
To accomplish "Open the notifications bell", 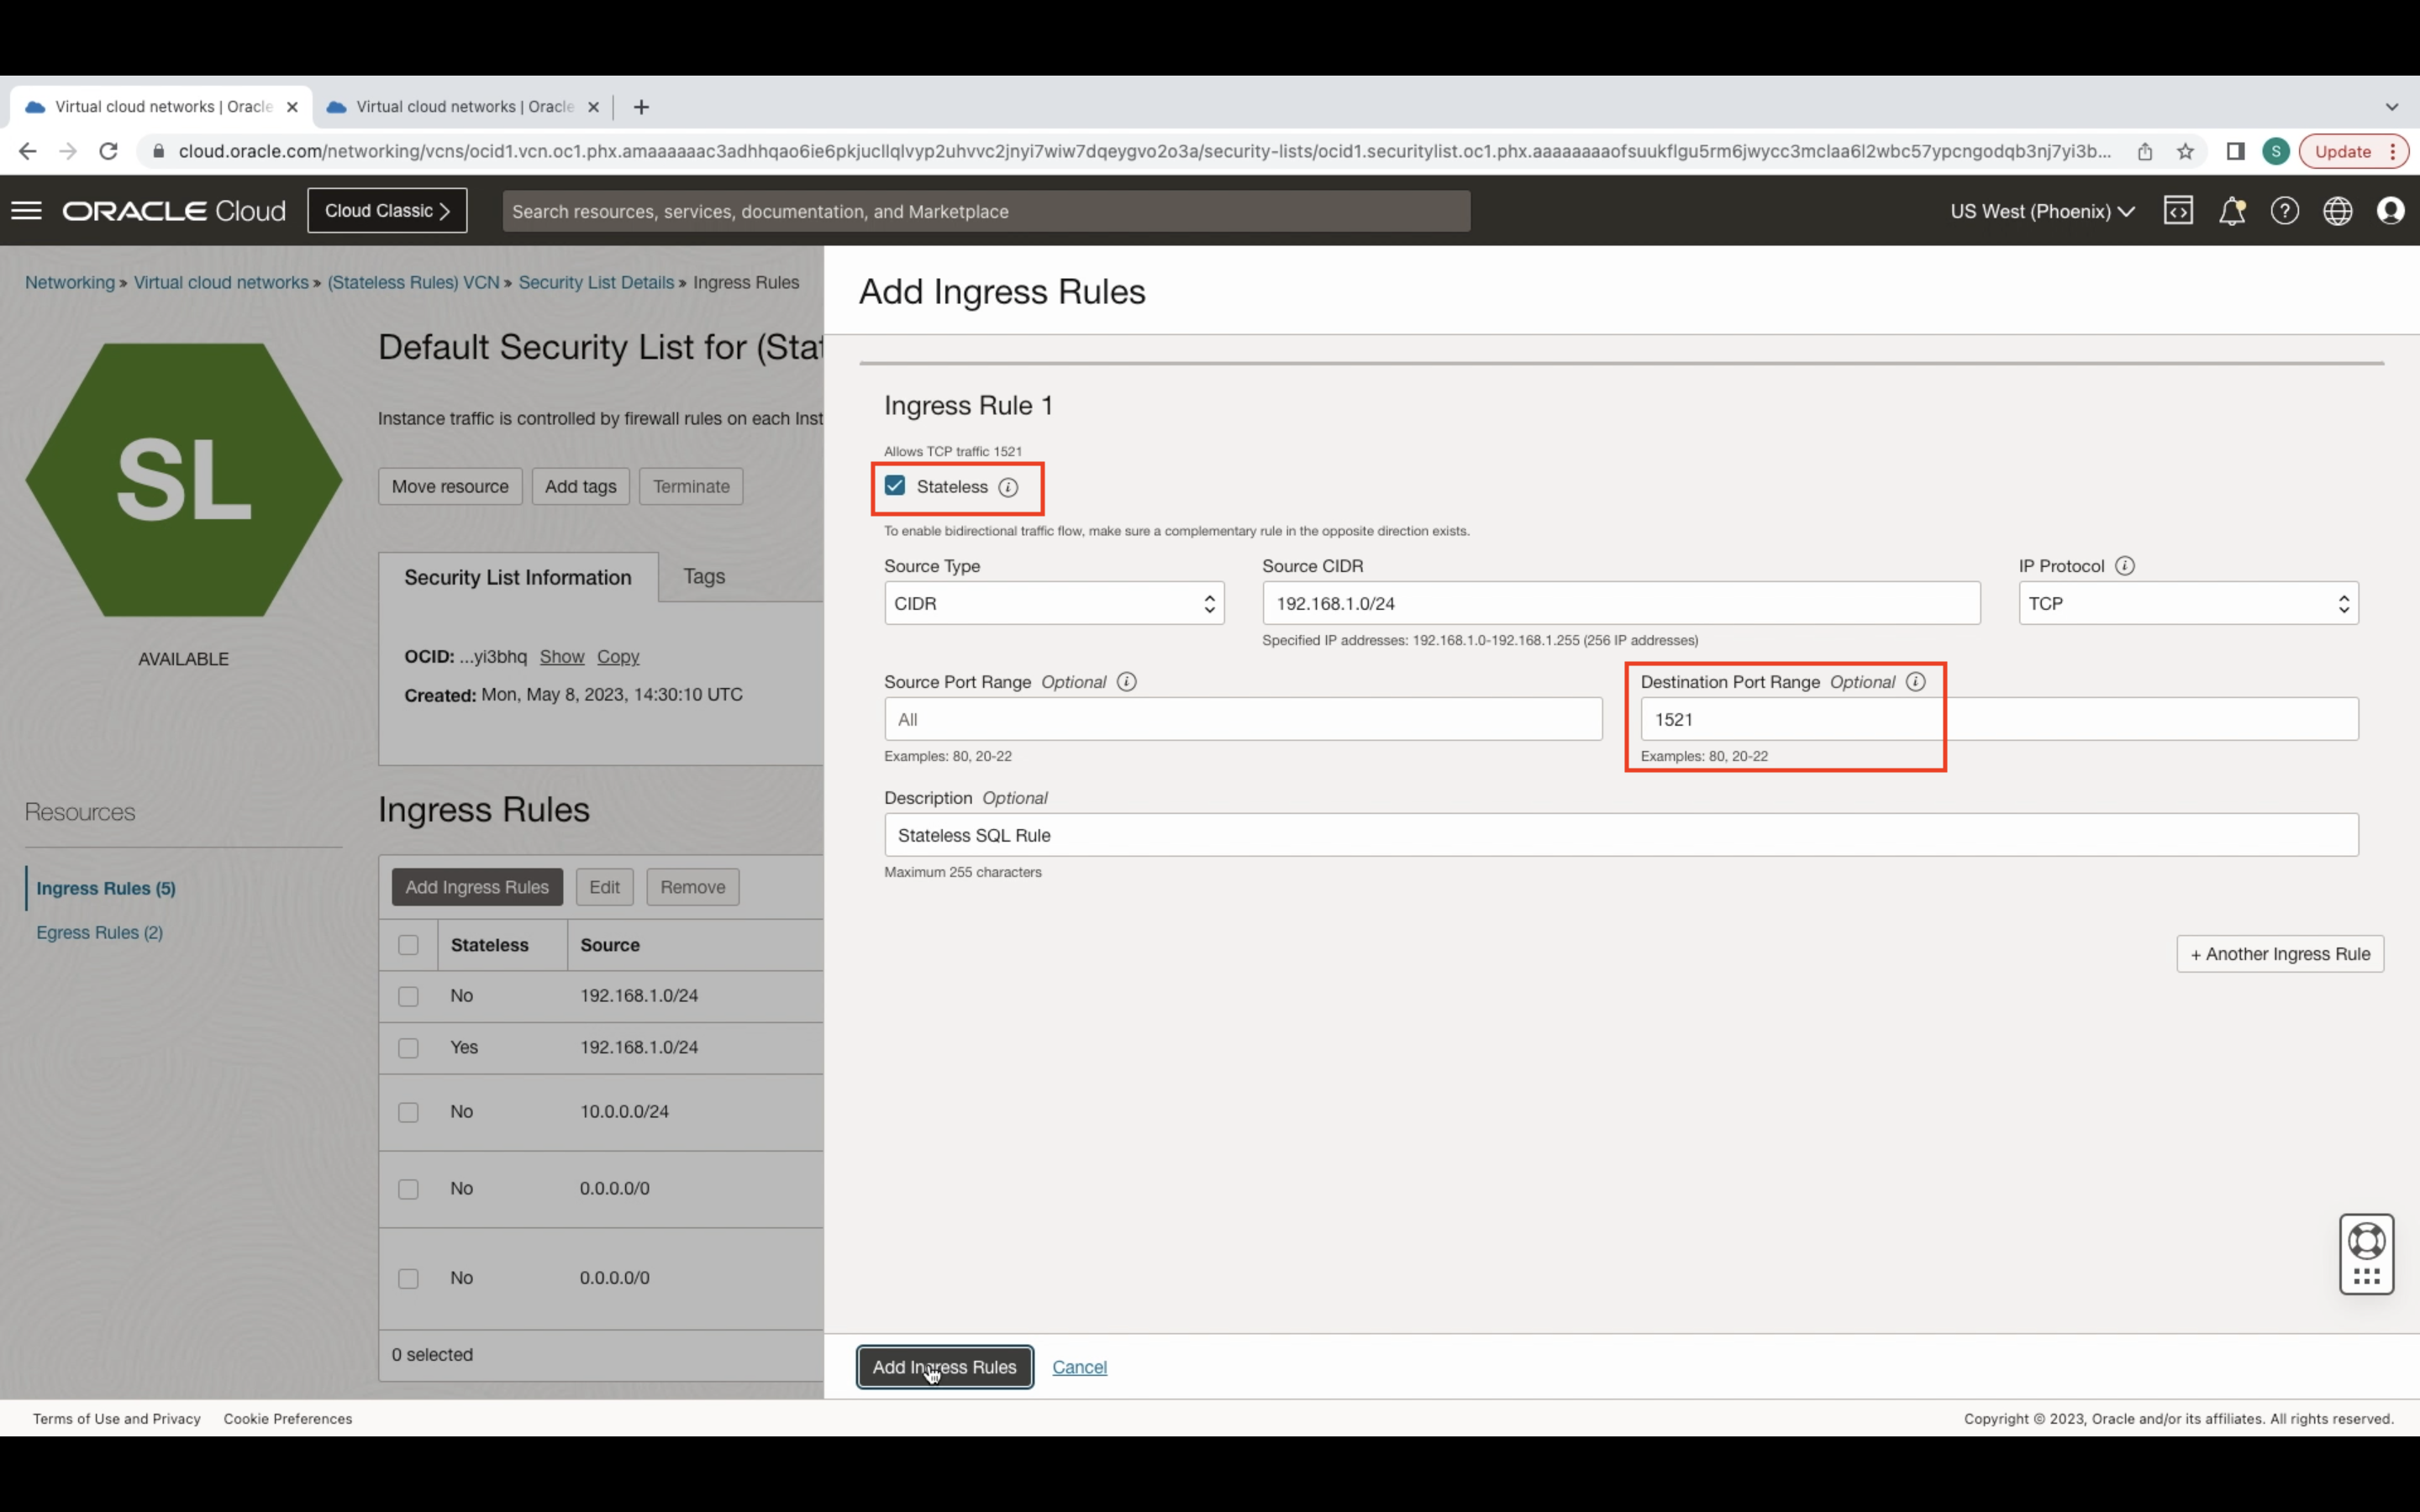I will [x=2231, y=211].
